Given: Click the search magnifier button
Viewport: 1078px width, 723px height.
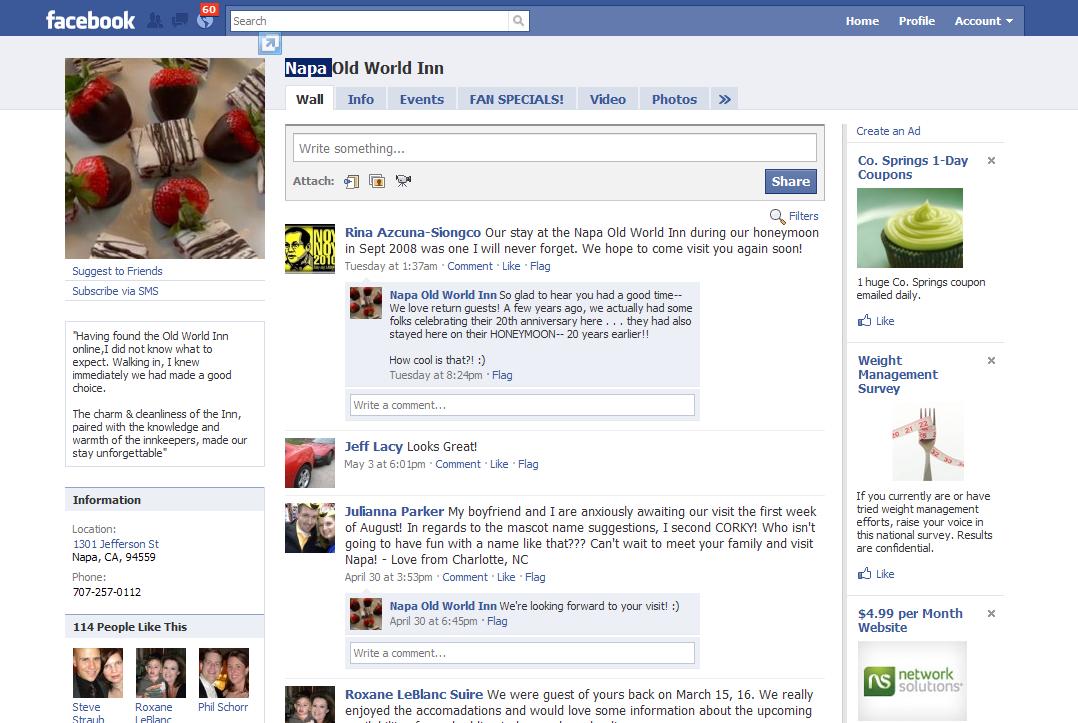Looking at the screenshot, I should pos(518,21).
